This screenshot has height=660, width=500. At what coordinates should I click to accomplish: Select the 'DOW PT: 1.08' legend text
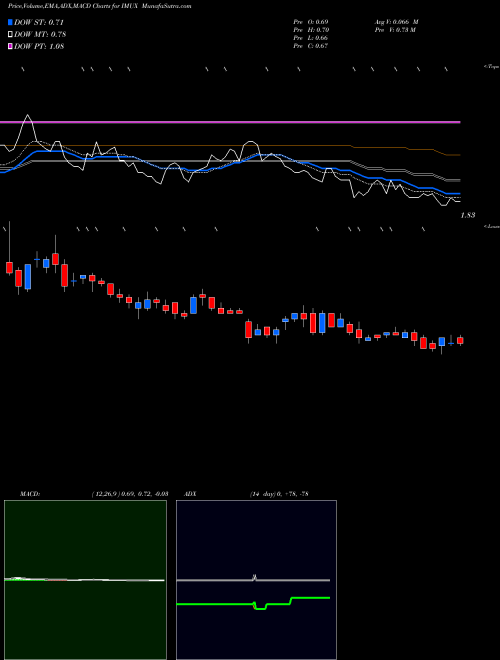tap(39, 46)
